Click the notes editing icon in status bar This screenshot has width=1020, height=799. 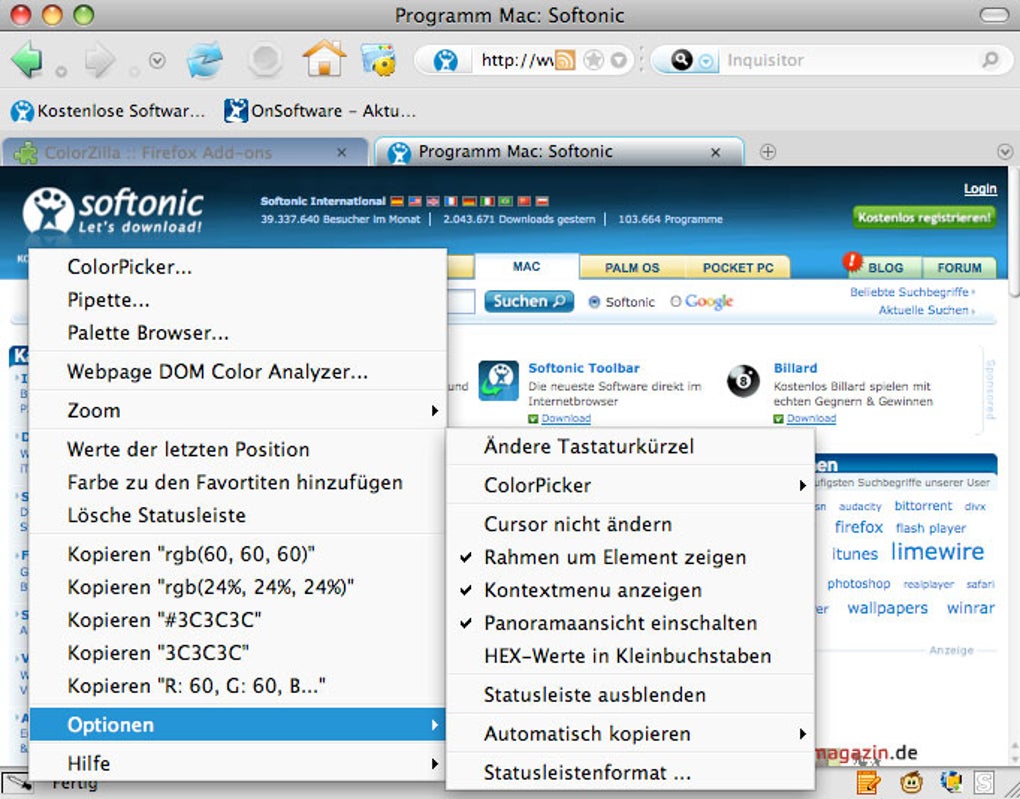coord(866,782)
